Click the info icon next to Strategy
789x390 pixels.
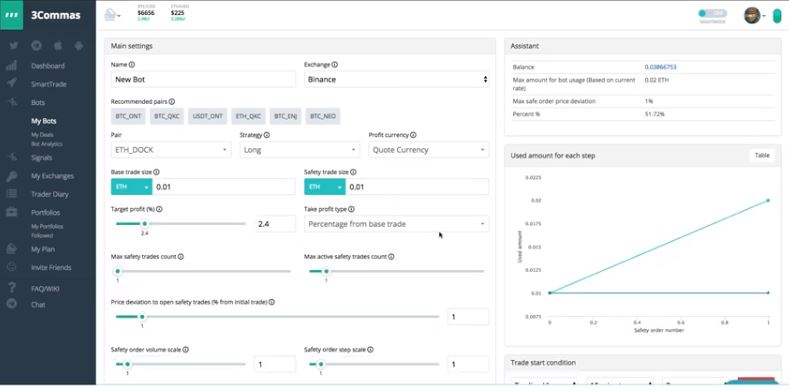[x=267, y=135]
